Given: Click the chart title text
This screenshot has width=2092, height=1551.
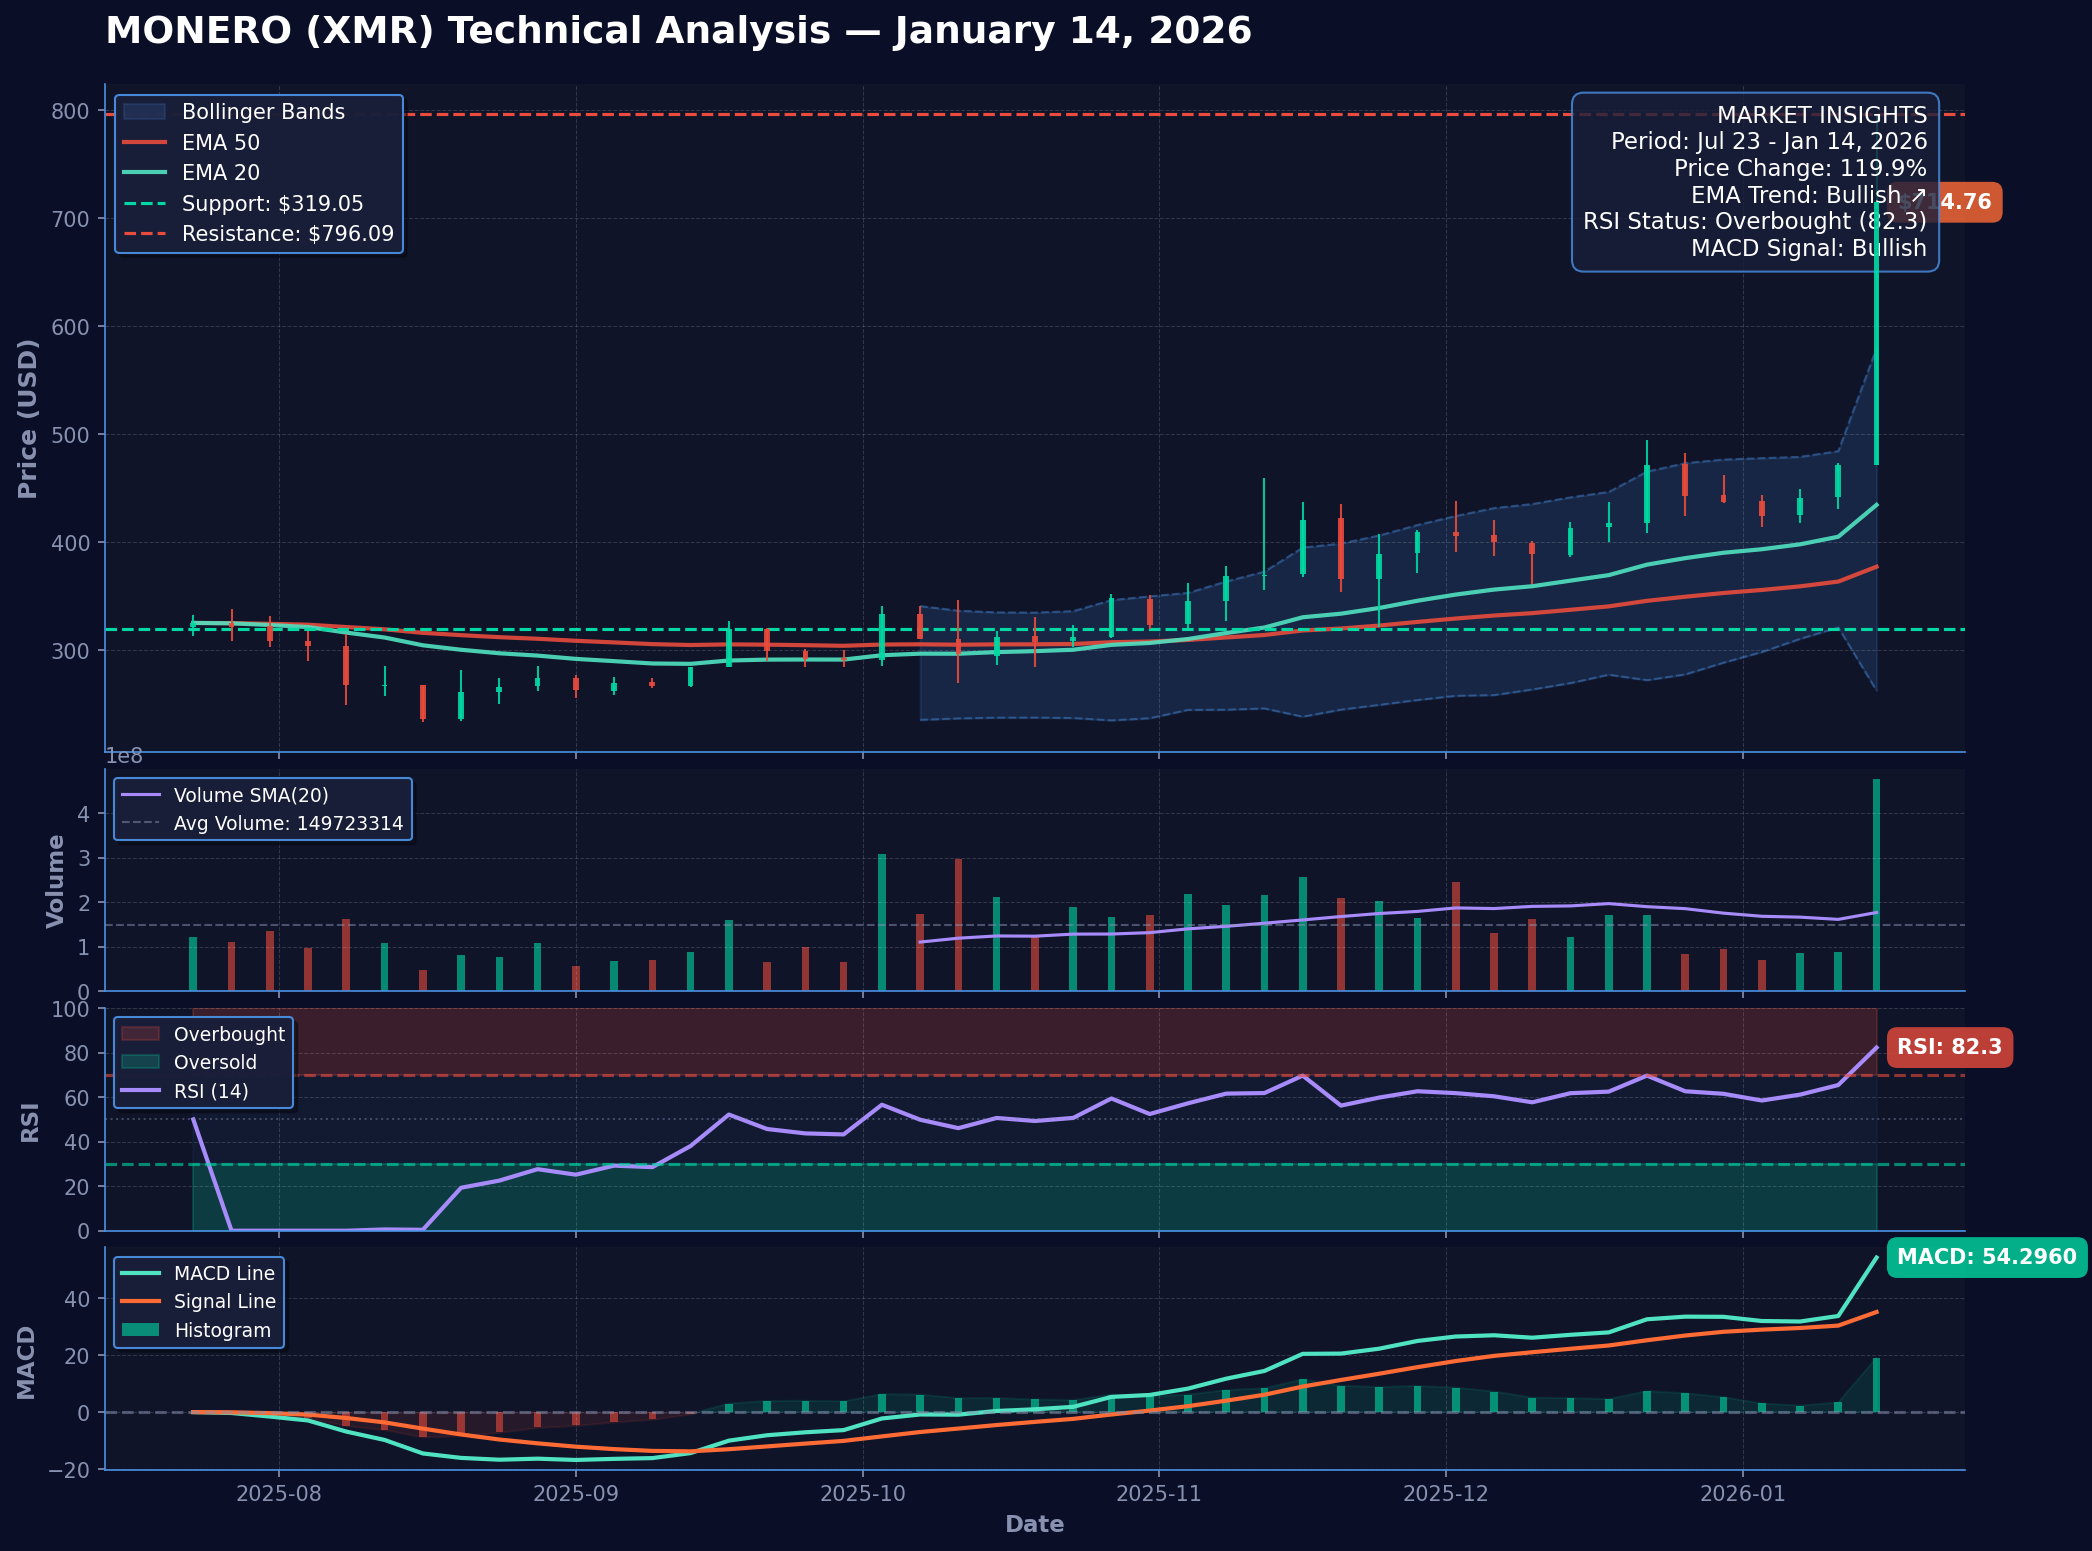Looking at the screenshot, I should (x=678, y=31).
